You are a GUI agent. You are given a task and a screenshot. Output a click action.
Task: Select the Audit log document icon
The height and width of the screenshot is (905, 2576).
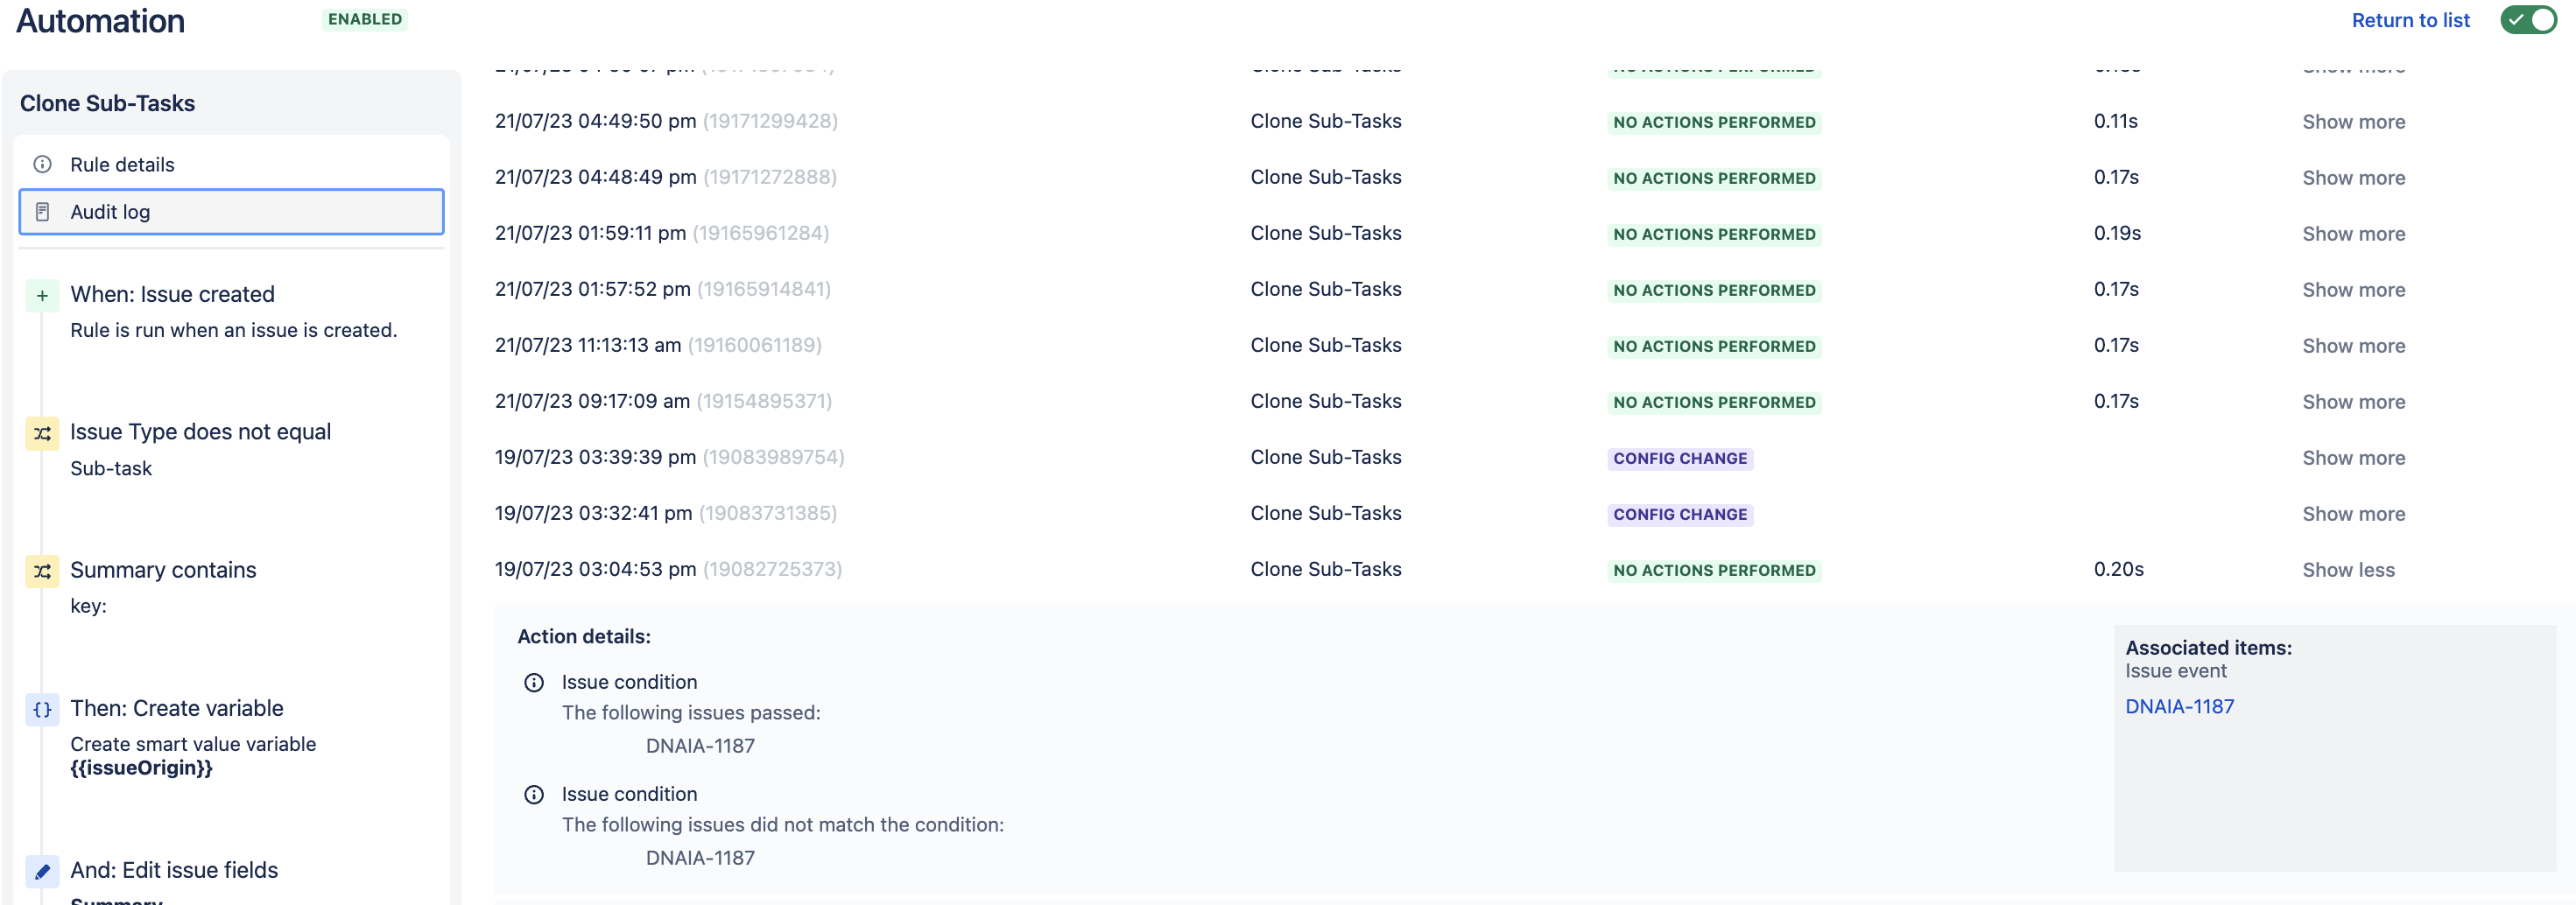(41, 211)
